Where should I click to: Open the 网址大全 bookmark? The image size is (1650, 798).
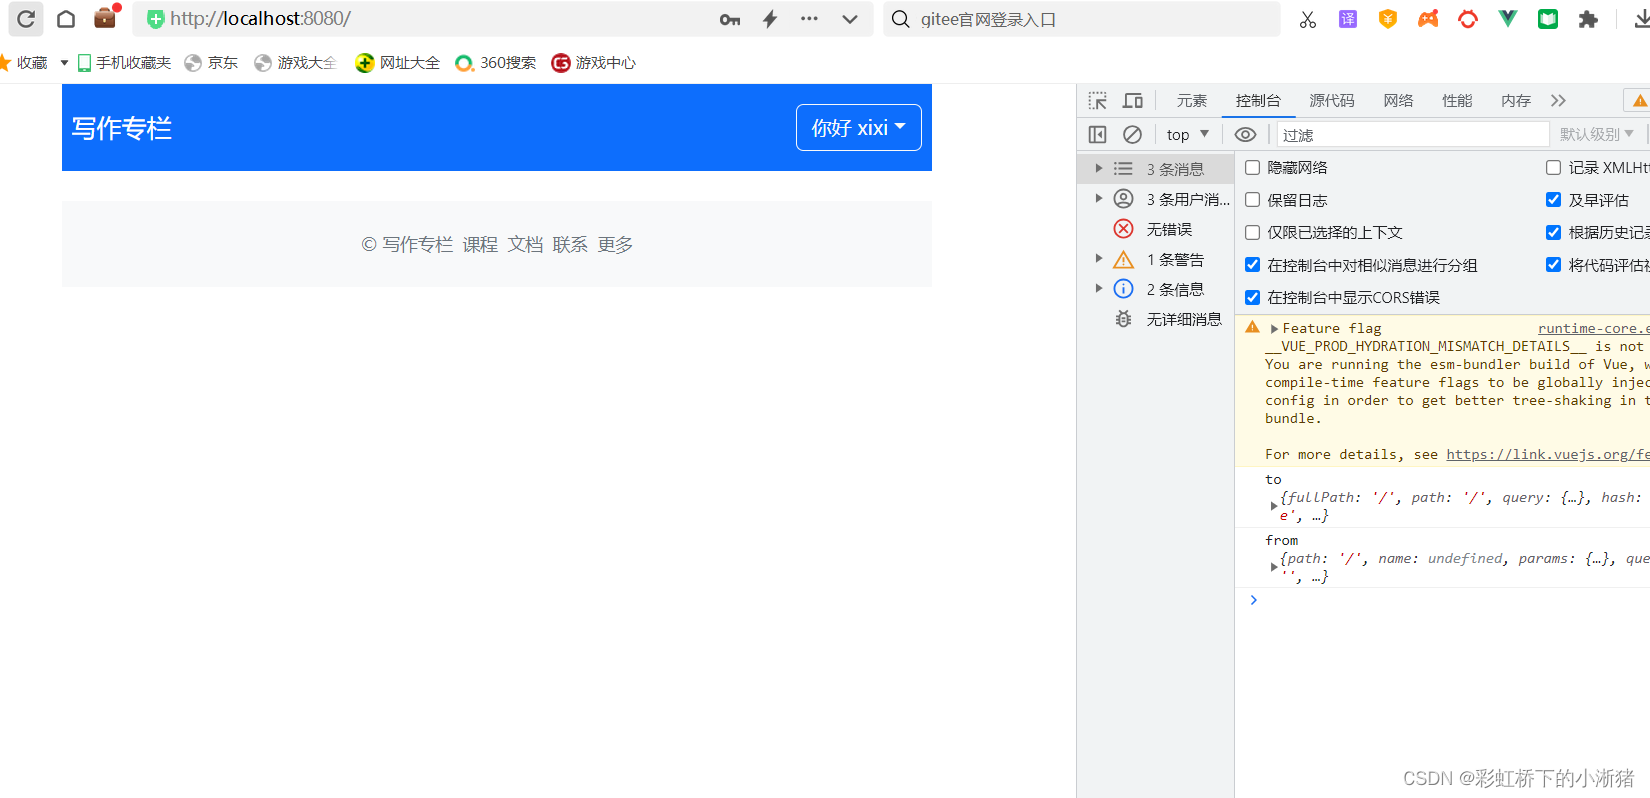(x=398, y=63)
